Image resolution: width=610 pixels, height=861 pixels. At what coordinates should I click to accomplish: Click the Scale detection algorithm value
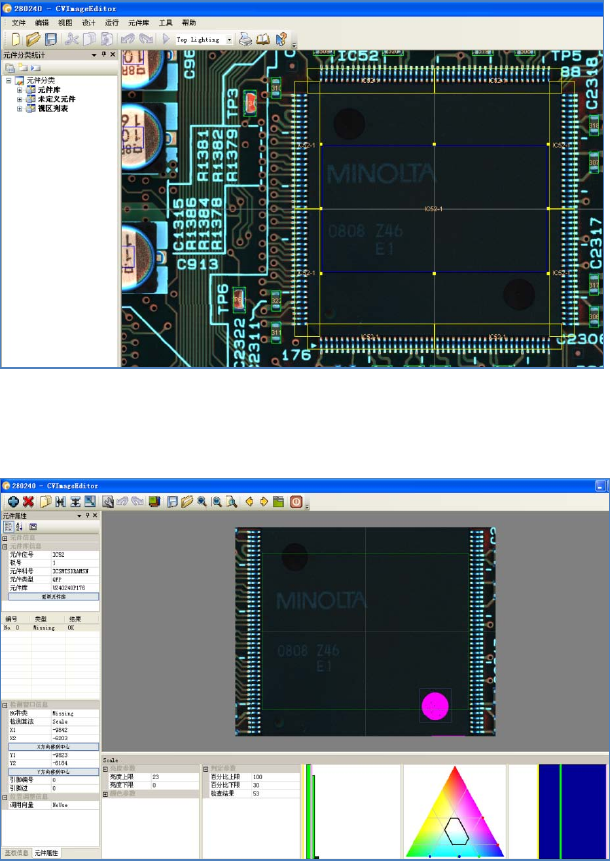coord(75,722)
